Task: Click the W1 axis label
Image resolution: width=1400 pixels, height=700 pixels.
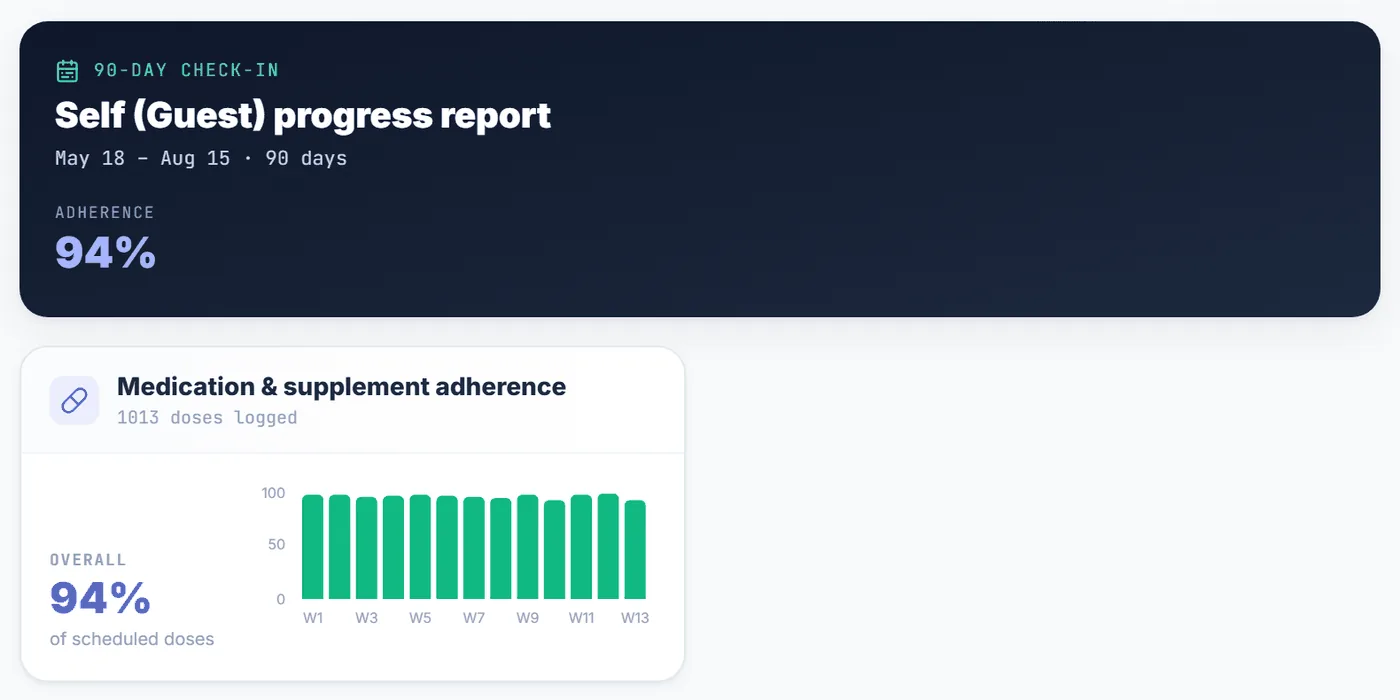Action: (313, 618)
